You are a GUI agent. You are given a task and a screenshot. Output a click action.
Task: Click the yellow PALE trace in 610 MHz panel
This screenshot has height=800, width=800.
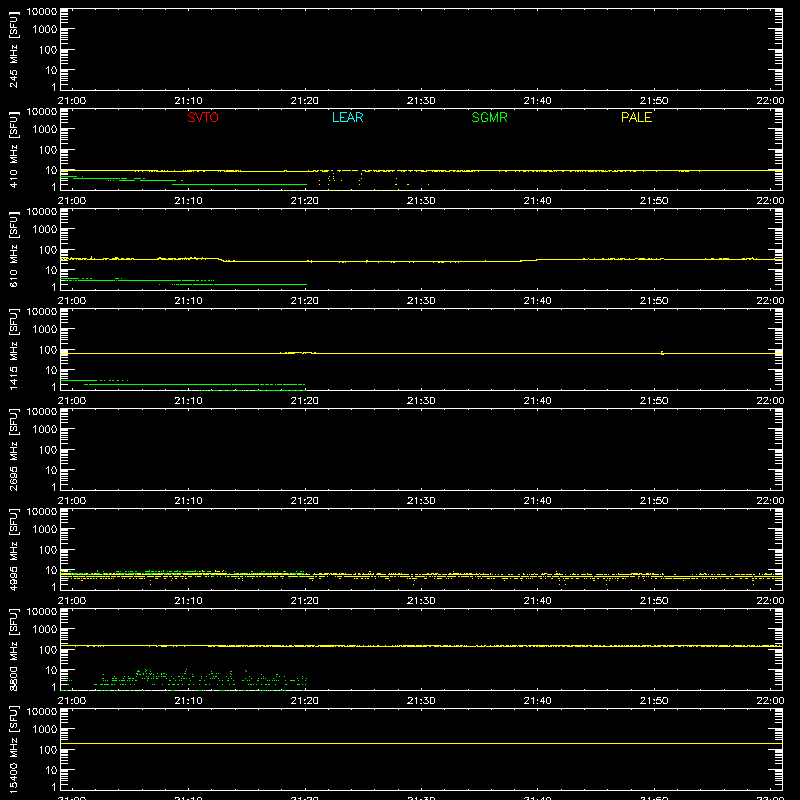(421, 261)
